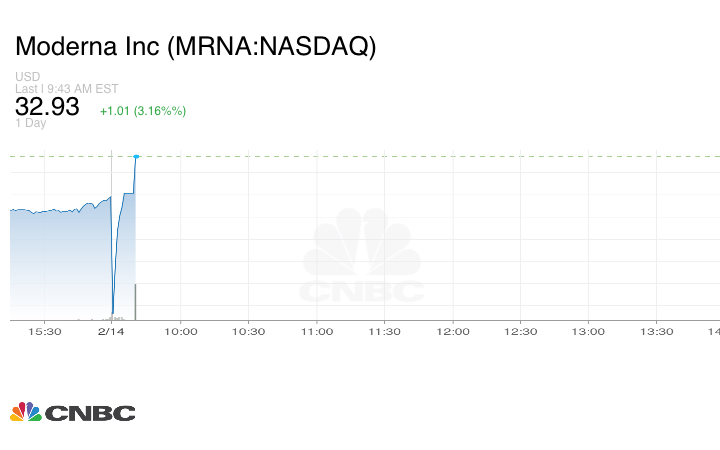Click the 13:00 time axis label
Screen dimensions: 720x450
(588, 331)
